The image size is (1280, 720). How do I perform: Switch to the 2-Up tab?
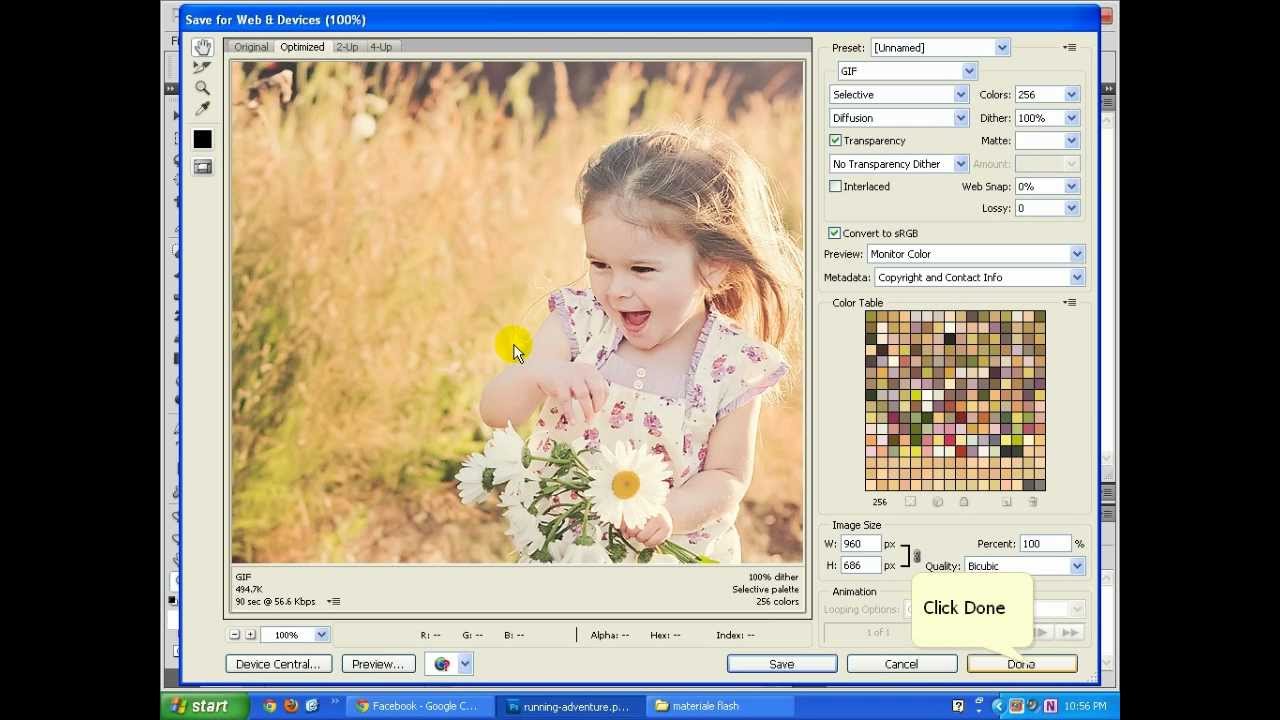click(x=347, y=47)
